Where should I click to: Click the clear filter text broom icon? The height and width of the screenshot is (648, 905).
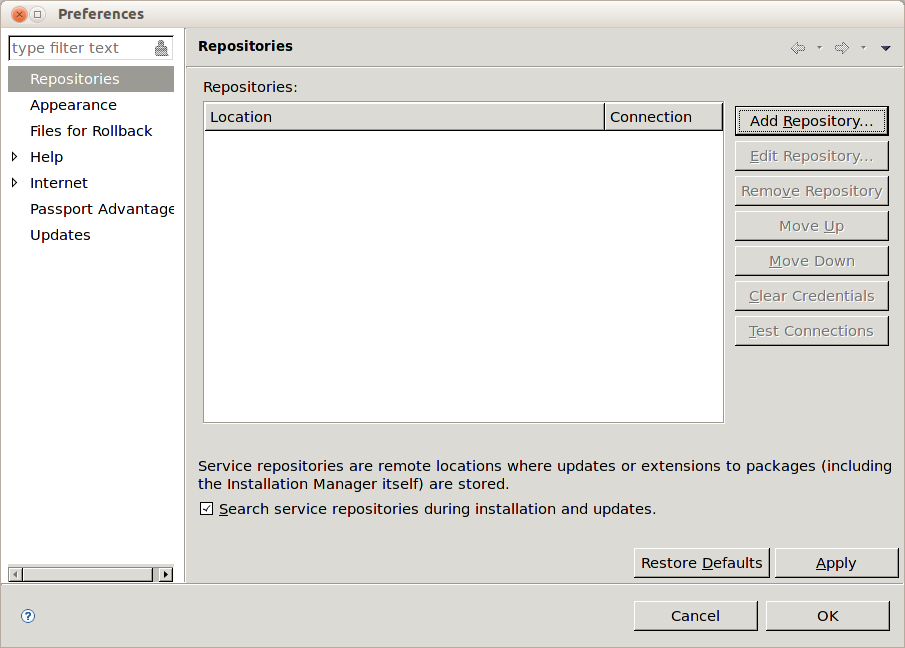(x=162, y=48)
